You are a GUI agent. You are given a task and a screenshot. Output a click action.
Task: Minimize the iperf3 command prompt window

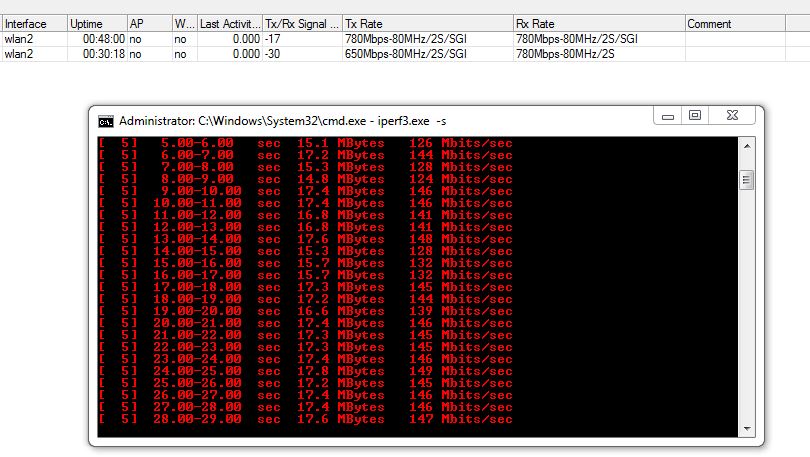coord(667,115)
